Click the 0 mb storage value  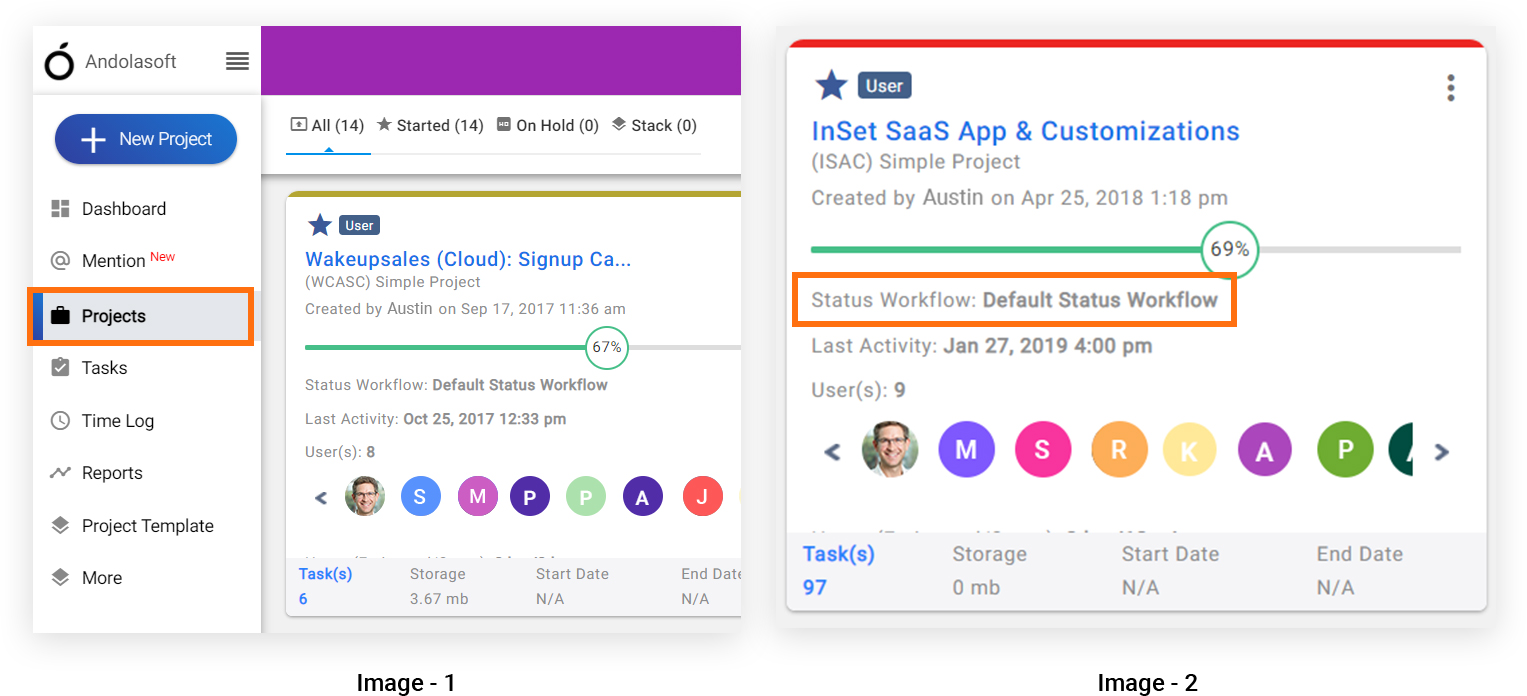[x=976, y=587]
